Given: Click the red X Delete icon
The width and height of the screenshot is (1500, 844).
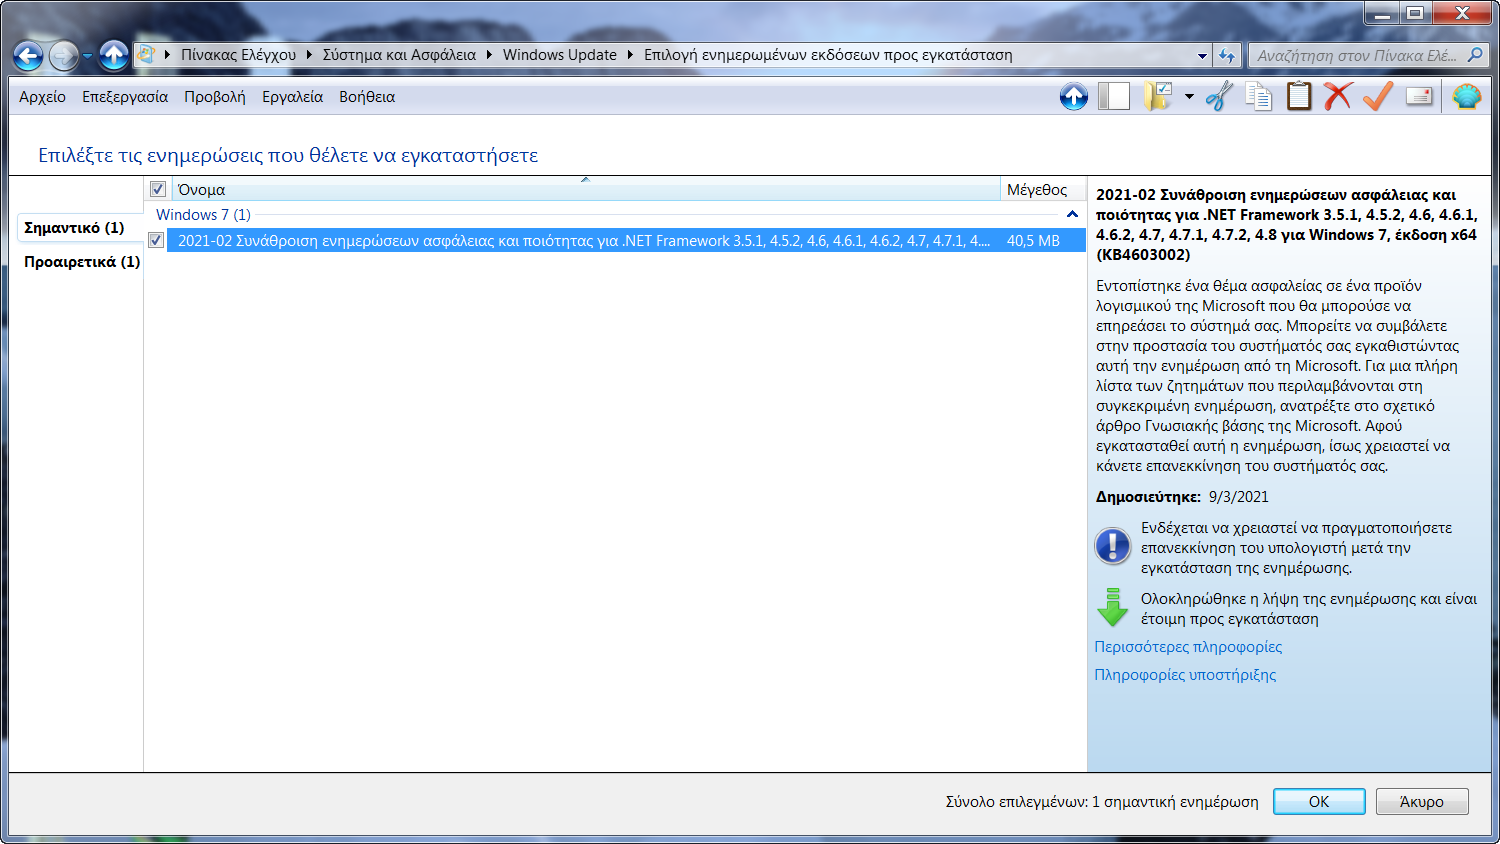Looking at the screenshot, I should tap(1338, 97).
